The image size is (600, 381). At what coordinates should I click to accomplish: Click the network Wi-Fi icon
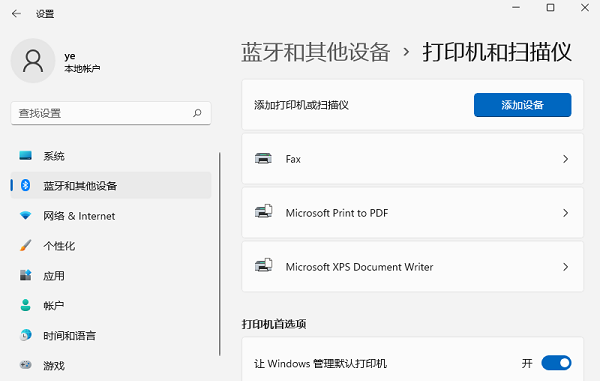pos(25,215)
